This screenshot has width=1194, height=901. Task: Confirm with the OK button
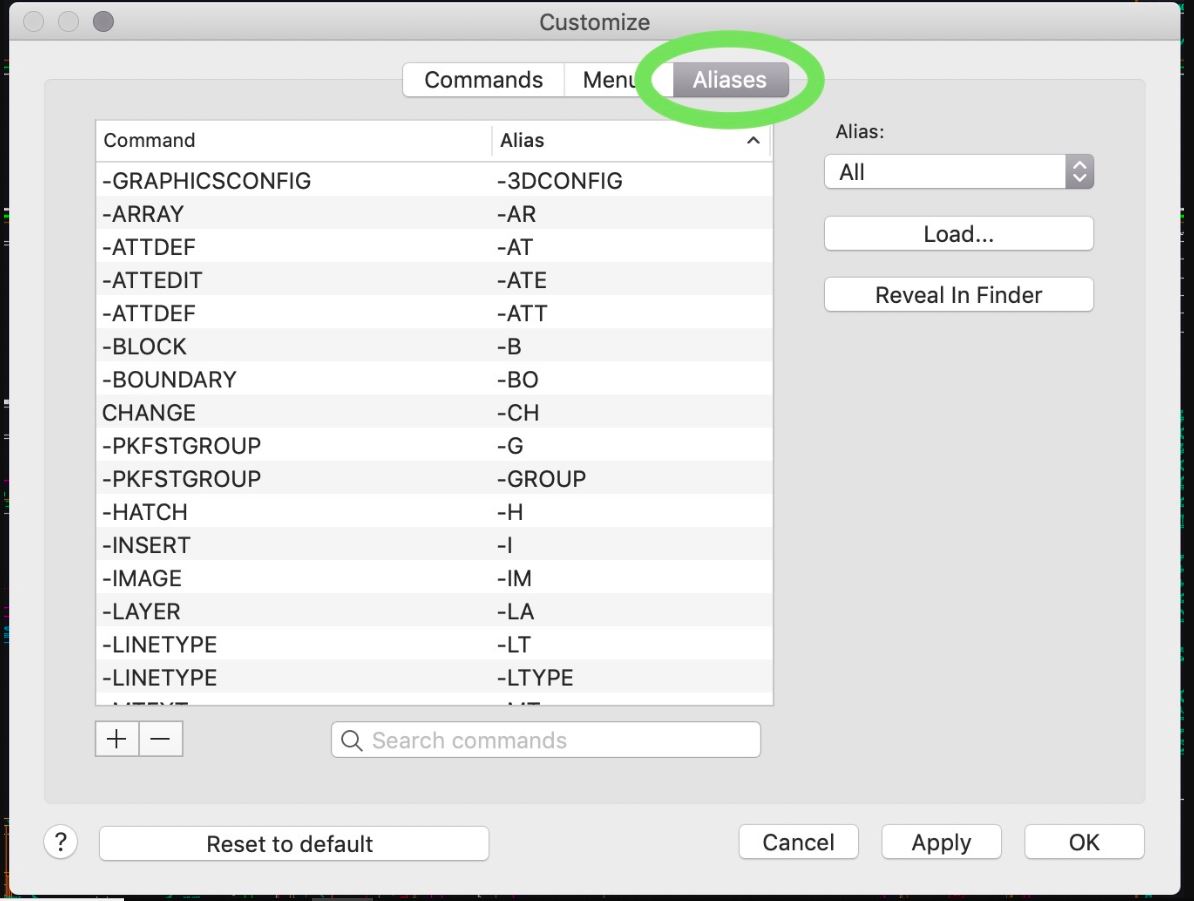pos(1084,842)
